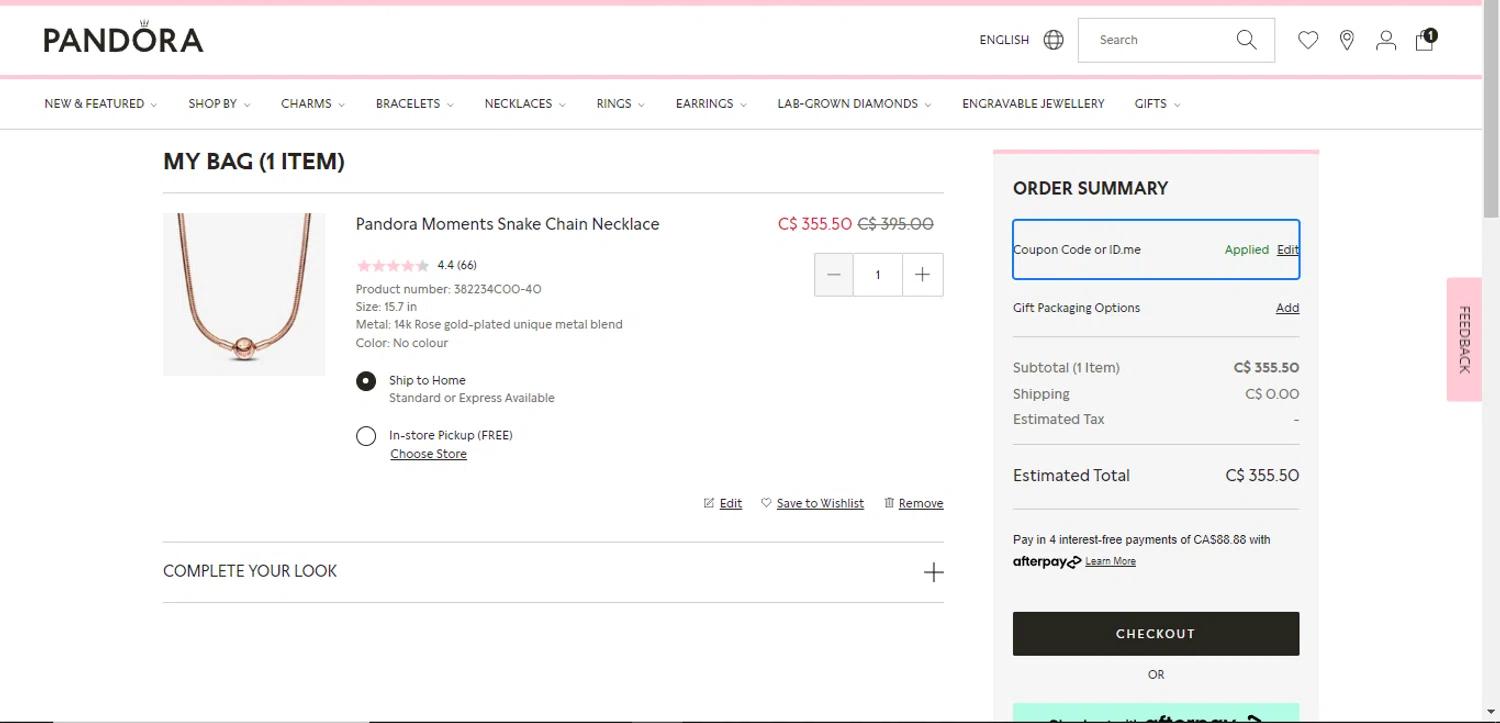Select In-store Pickup (FREE) radio button
The width and height of the screenshot is (1500, 723).
click(366, 436)
